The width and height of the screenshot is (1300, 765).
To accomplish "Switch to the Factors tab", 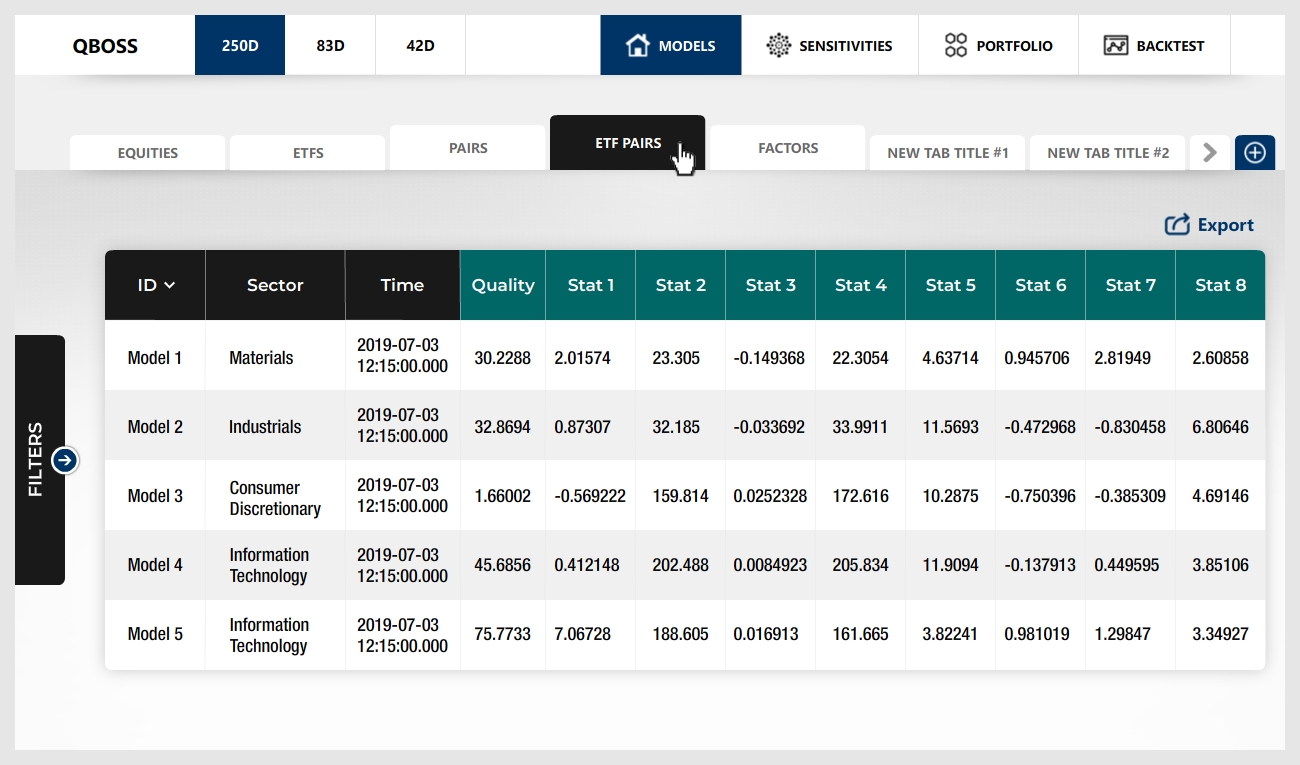I will pos(788,148).
